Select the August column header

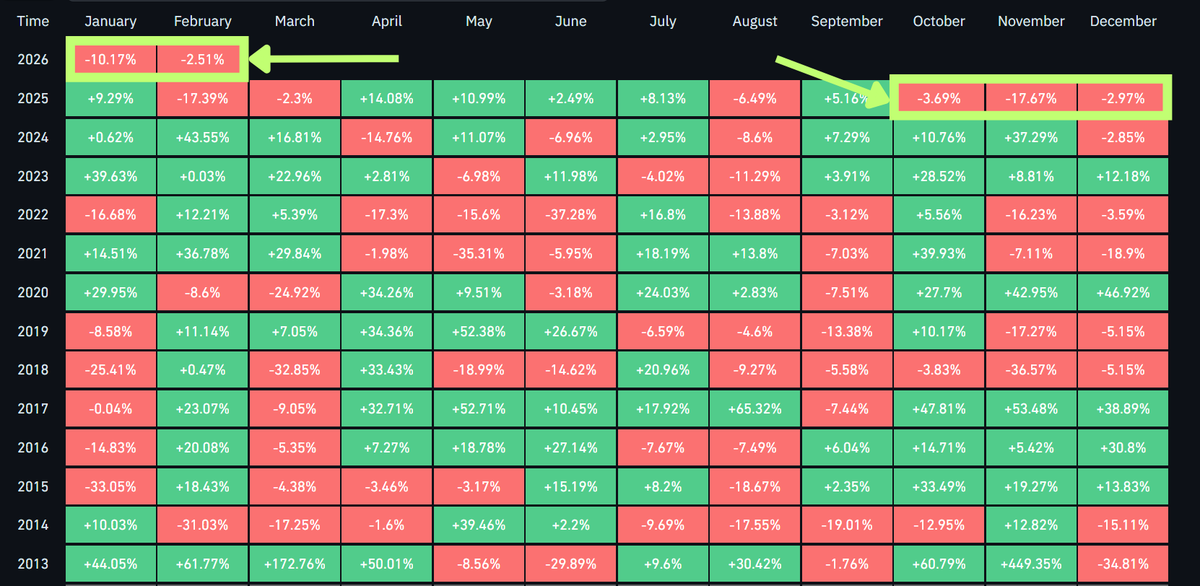754,21
